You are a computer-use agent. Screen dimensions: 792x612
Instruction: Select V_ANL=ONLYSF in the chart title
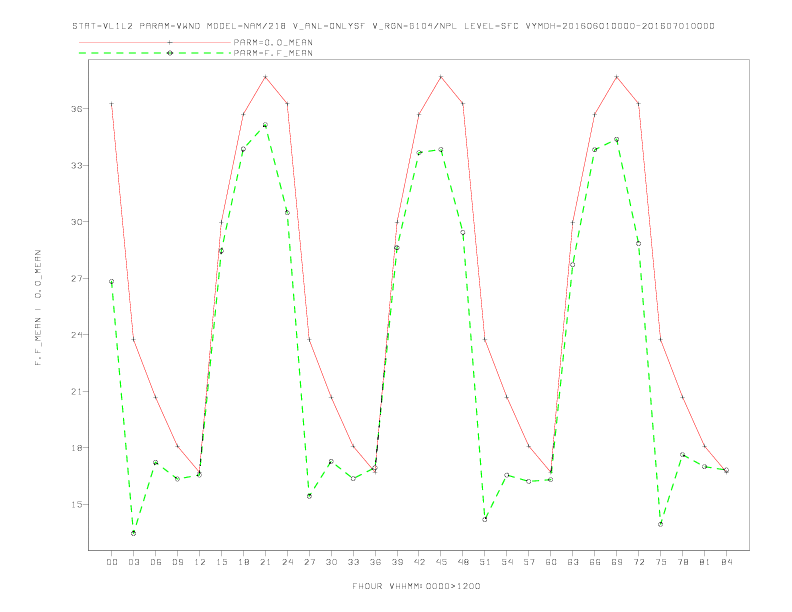tap(329, 26)
